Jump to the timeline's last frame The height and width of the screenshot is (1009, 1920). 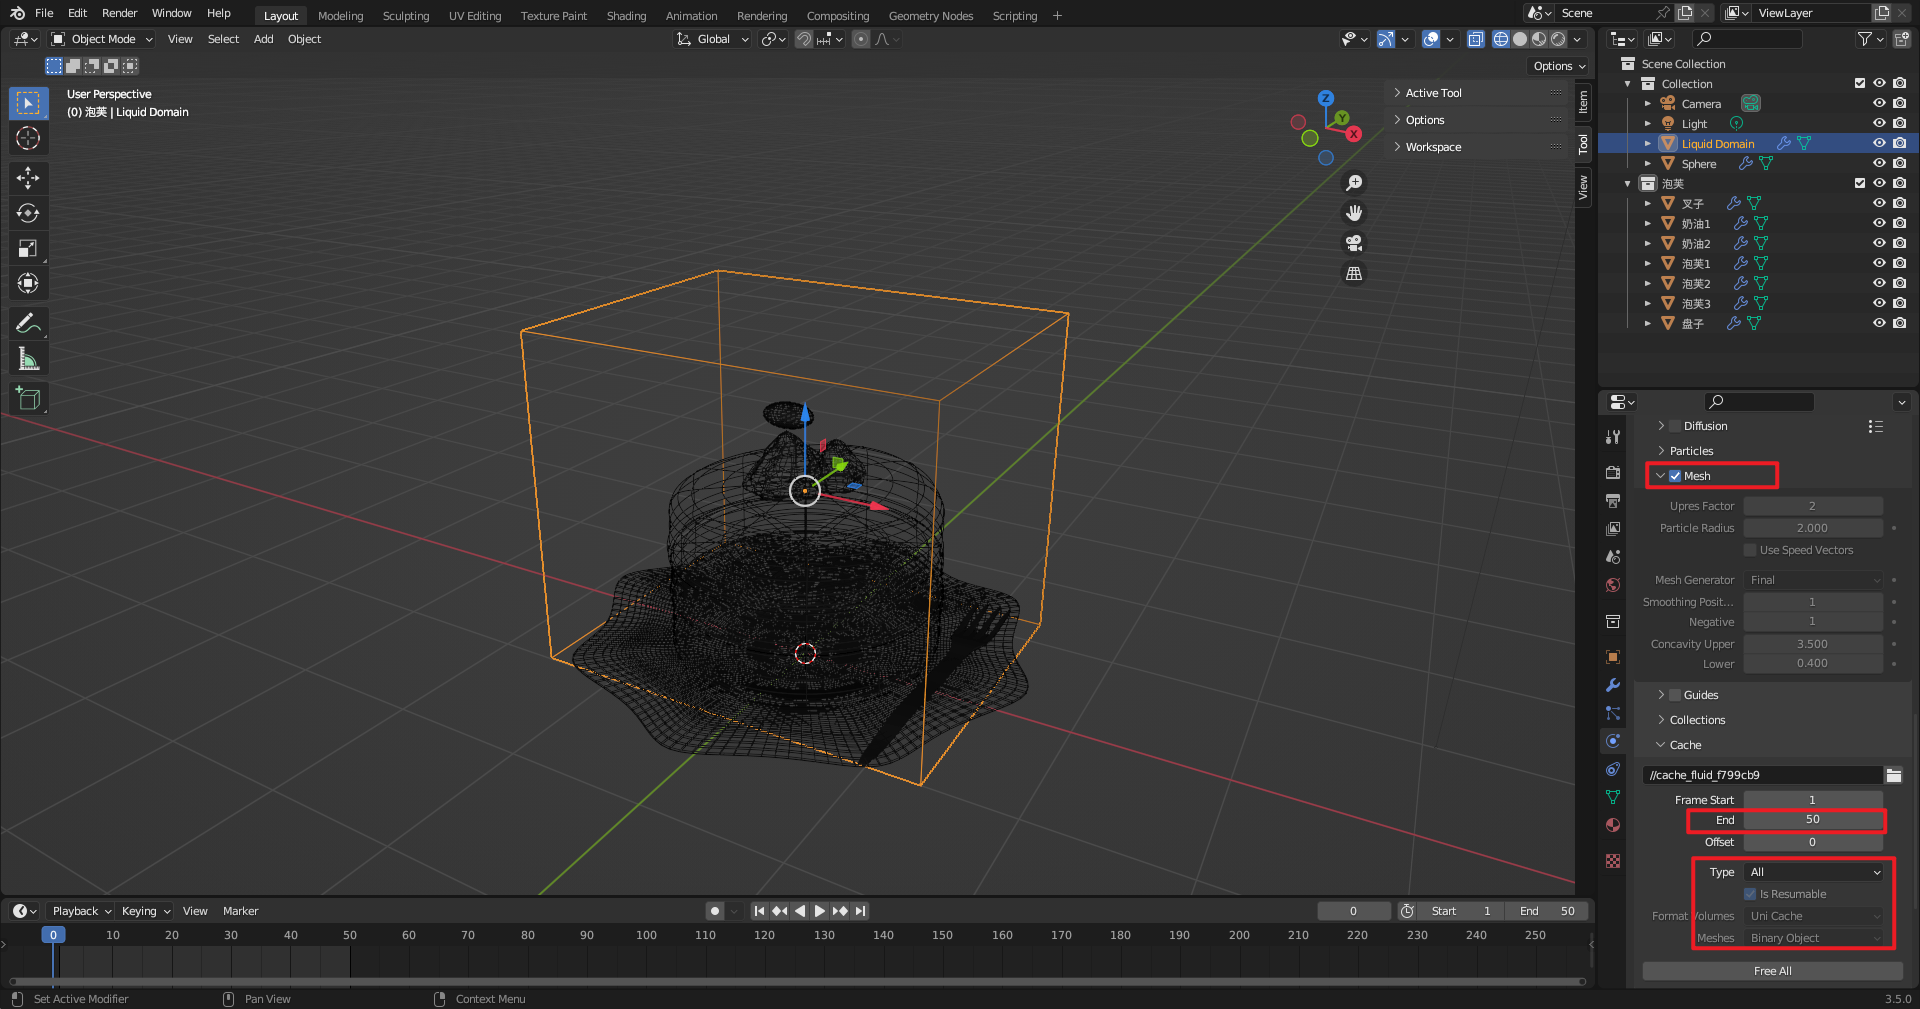pos(861,911)
